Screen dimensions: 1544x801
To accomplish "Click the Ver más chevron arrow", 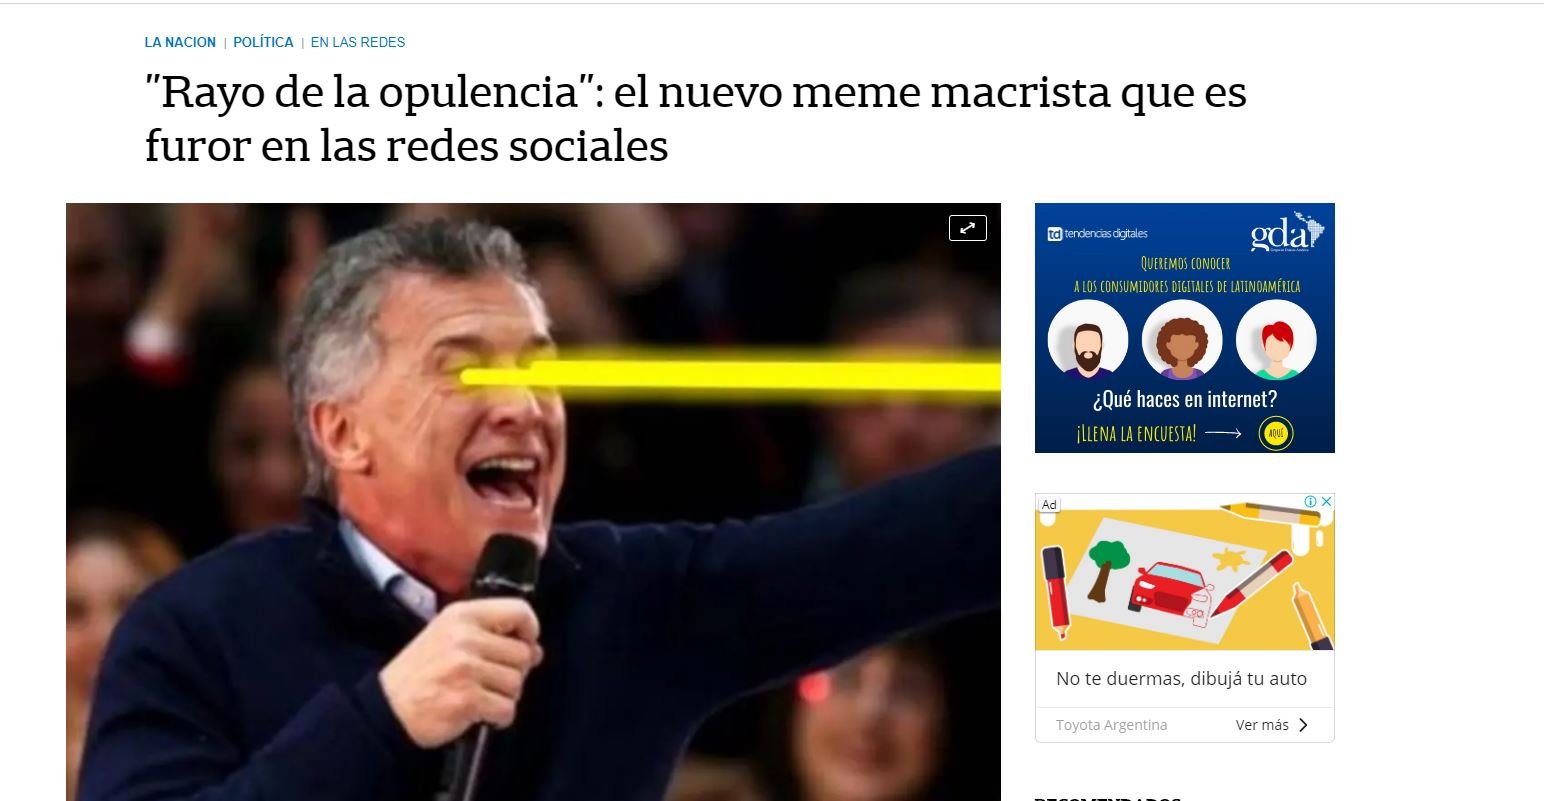I will [1303, 725].
